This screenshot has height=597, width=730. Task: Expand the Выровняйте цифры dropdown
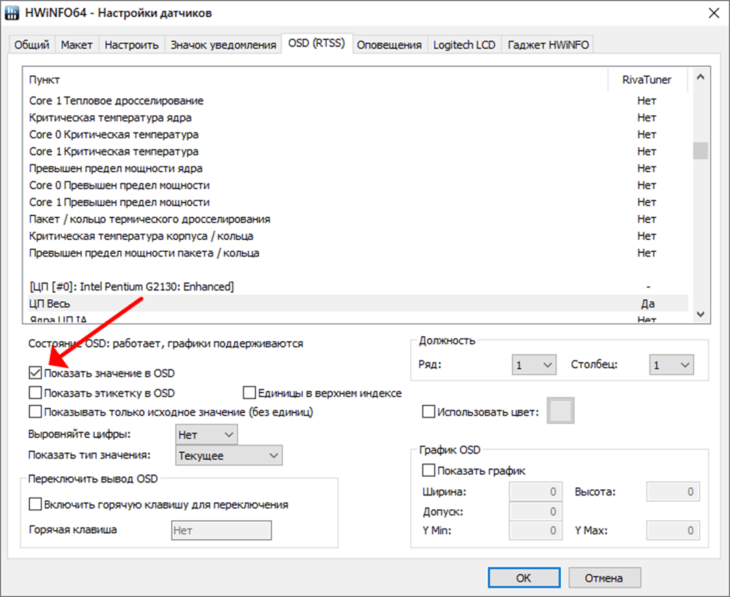206,434
